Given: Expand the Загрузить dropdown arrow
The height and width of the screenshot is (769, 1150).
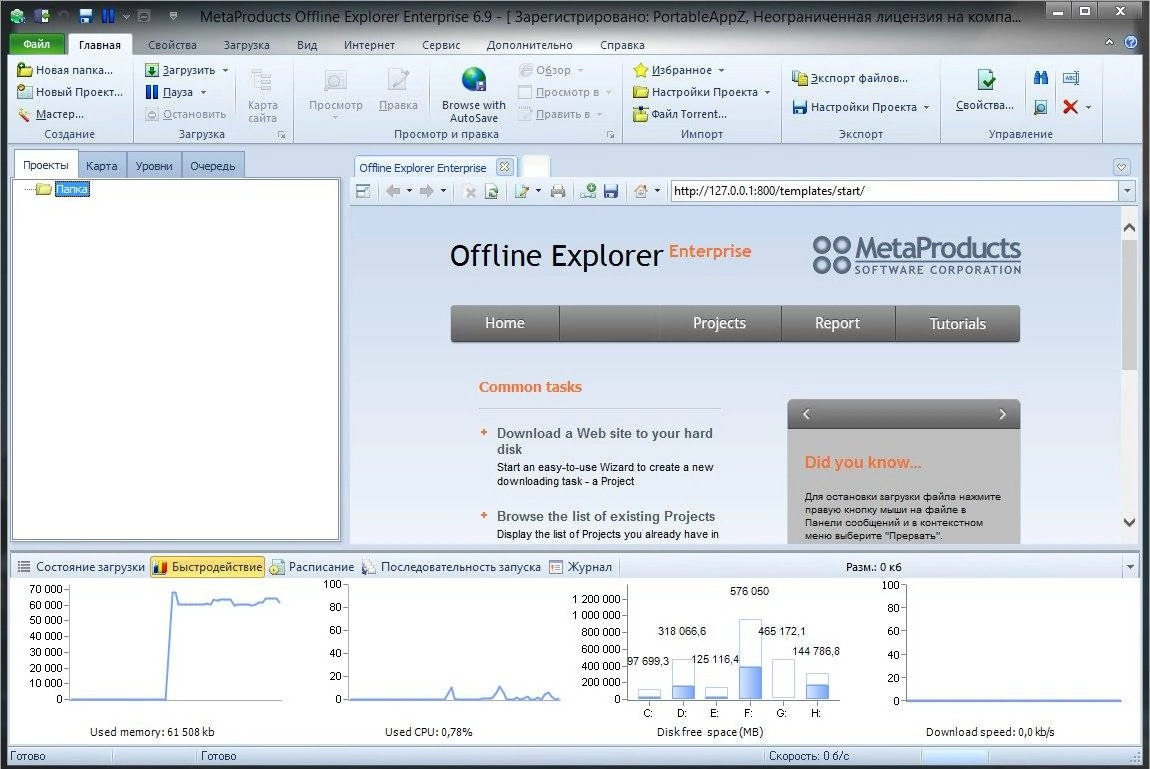Looking at the screenshot, I should point(225,70).
